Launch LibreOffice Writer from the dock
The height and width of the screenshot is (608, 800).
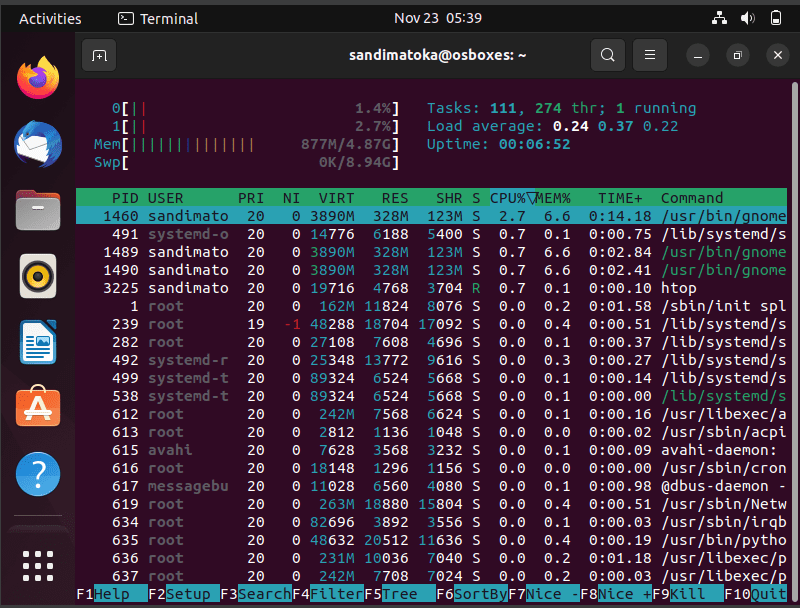38,342
